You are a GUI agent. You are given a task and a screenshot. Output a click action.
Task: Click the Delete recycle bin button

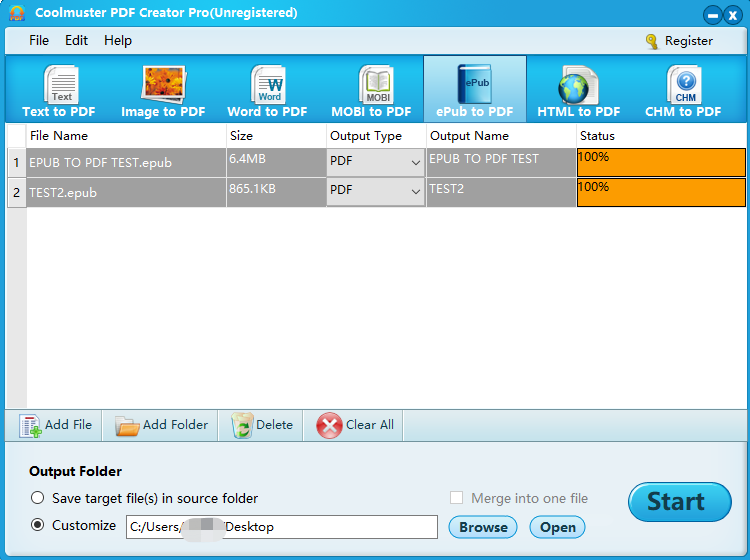tap(261, 425)
